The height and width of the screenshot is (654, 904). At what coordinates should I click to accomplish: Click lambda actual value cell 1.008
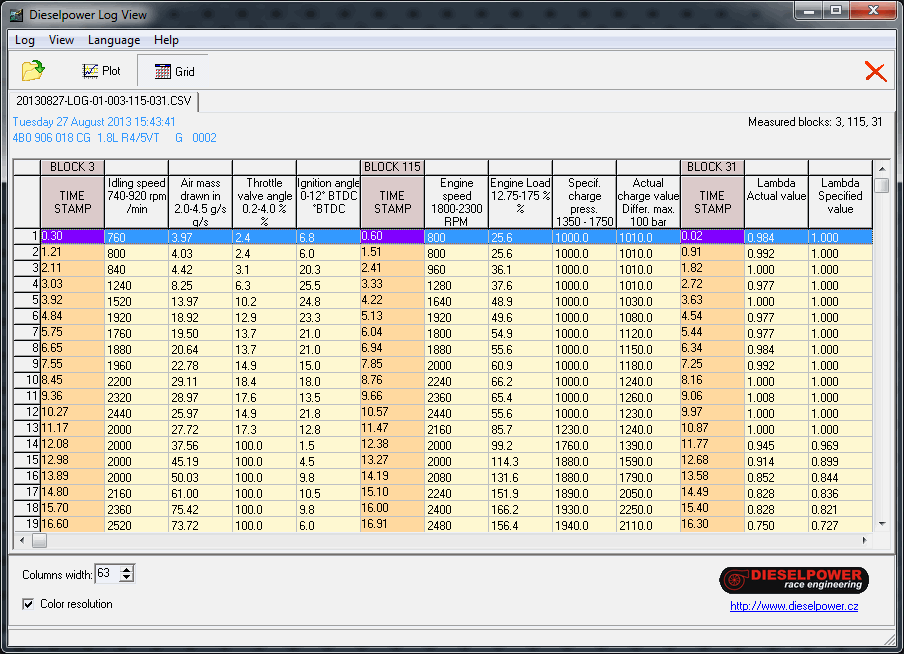pos(777,397)
